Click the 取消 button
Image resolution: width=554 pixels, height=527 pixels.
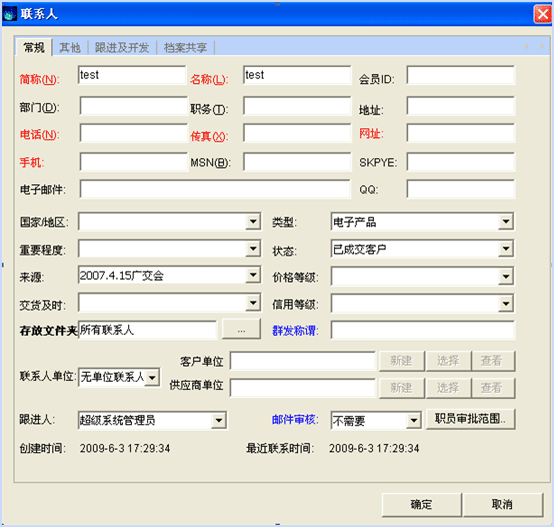coord(502,504)
